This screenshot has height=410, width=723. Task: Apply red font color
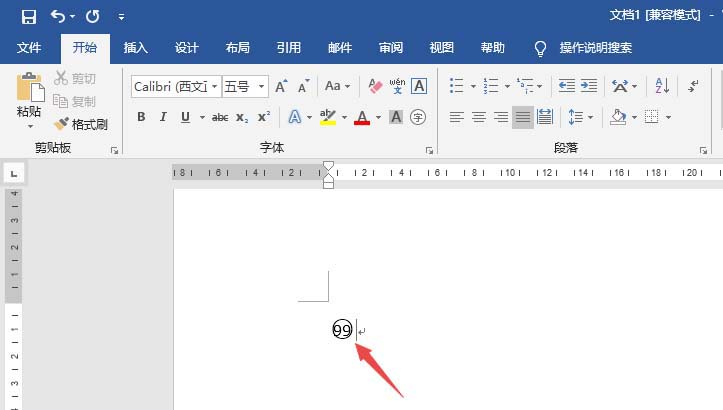(x=362, y=117)
